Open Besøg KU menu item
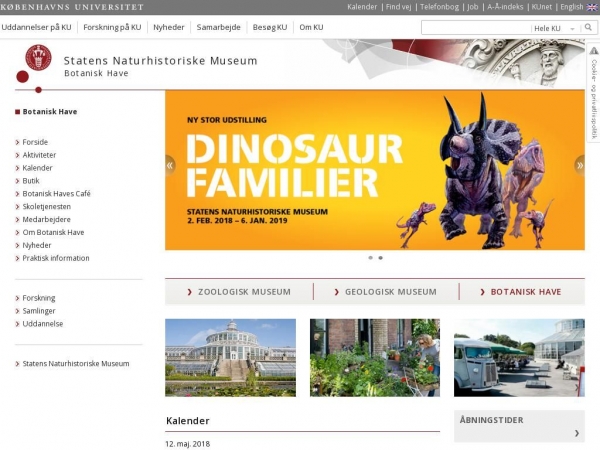 (270, 27)
